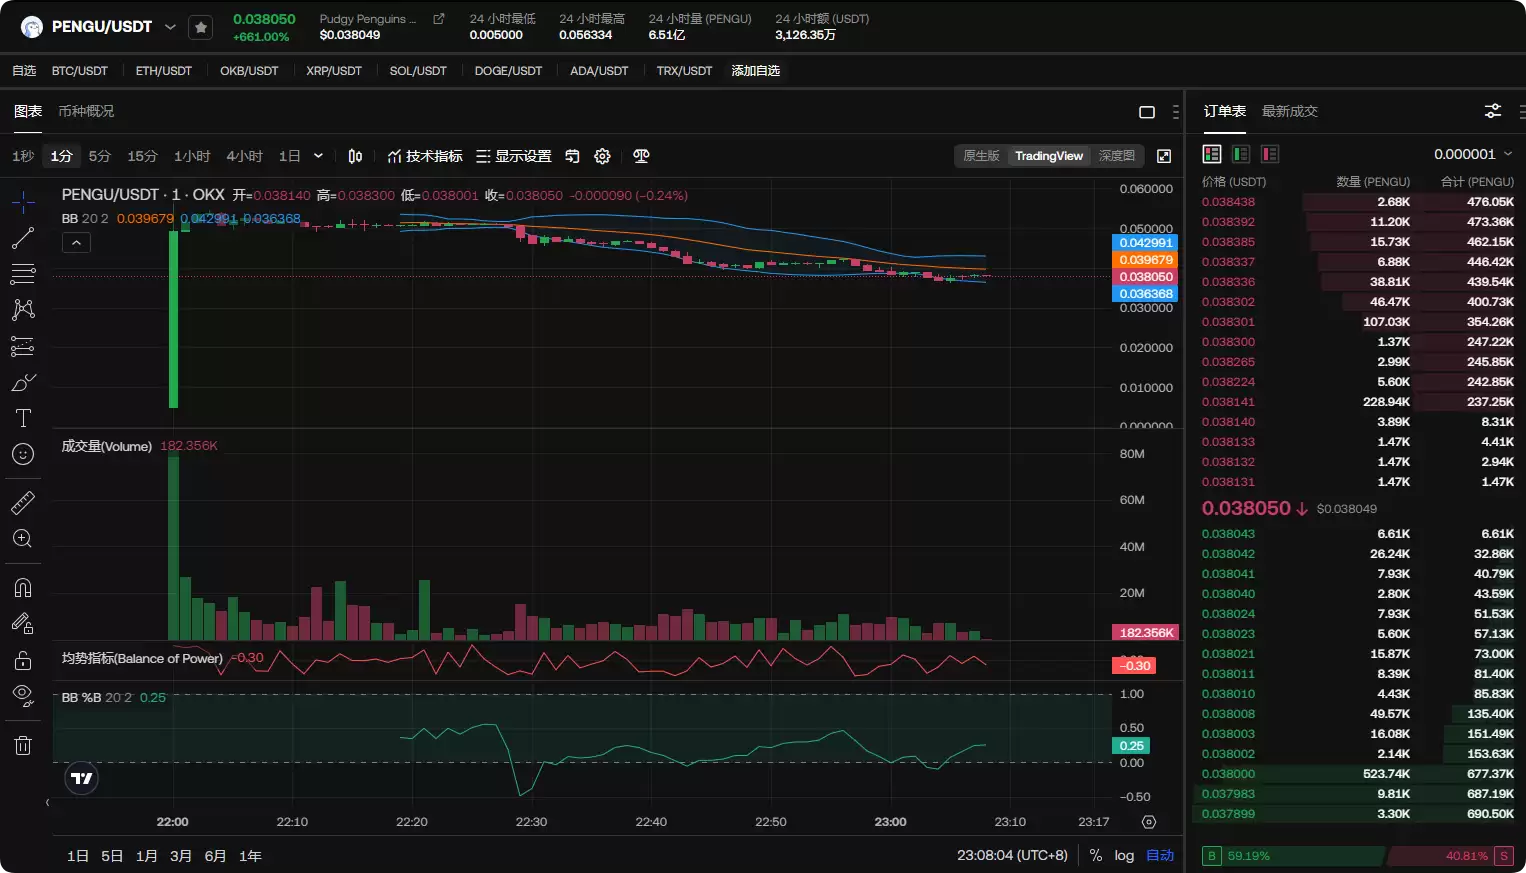Hide all drawings with the eye icon
The width and height of the screenshot is (1526, 873).
pos(23,695)
